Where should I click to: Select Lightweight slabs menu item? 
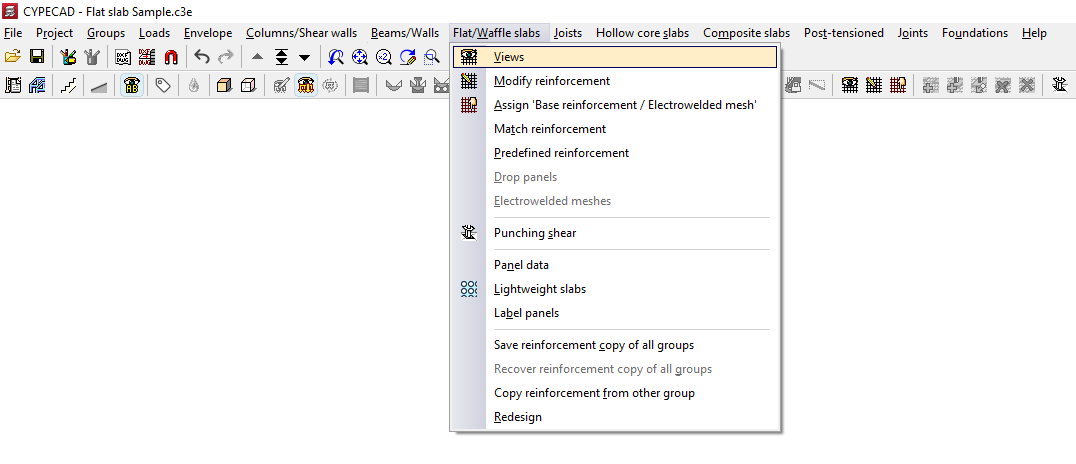click(540, 289)
